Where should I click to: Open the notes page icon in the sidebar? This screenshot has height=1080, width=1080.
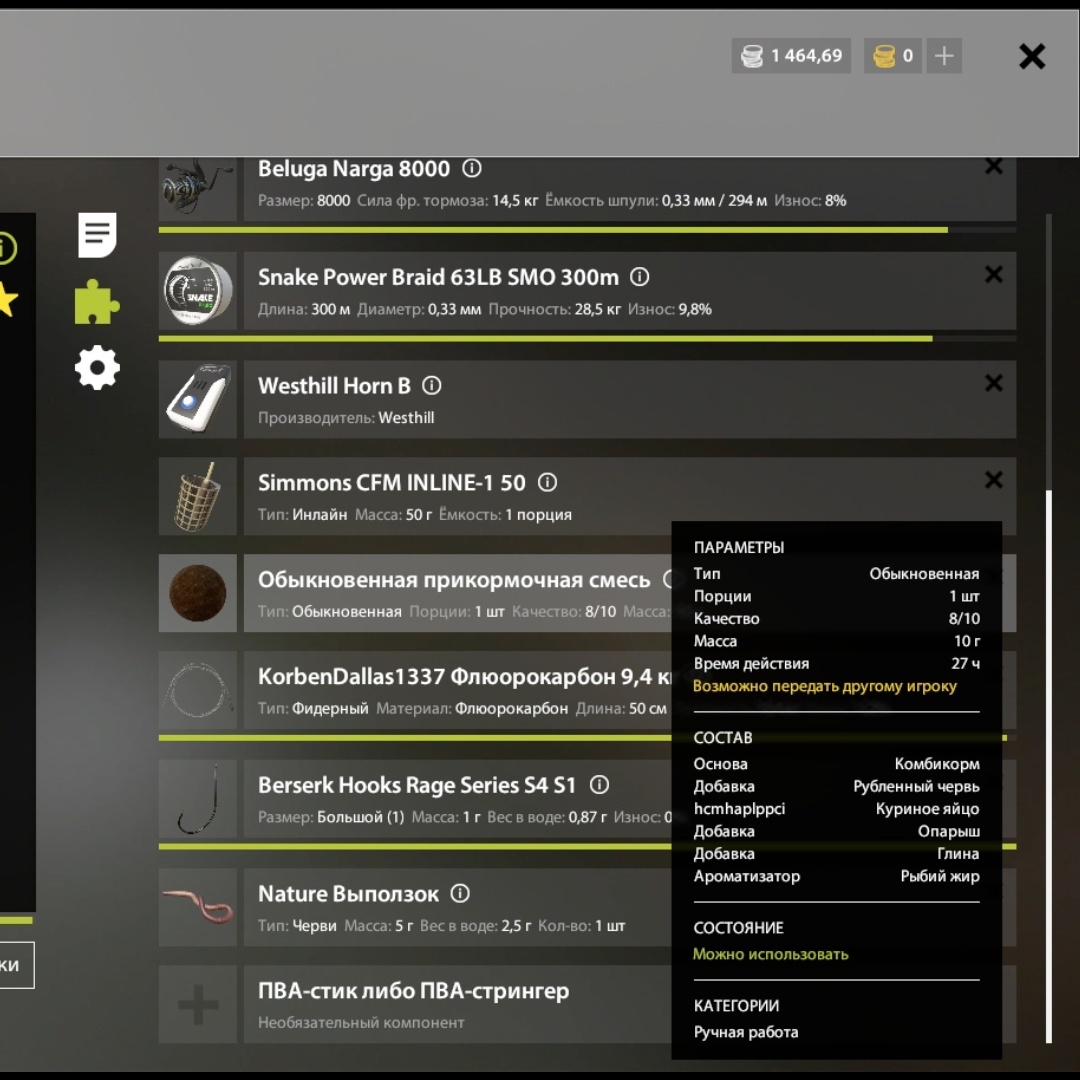click(97, 235)
